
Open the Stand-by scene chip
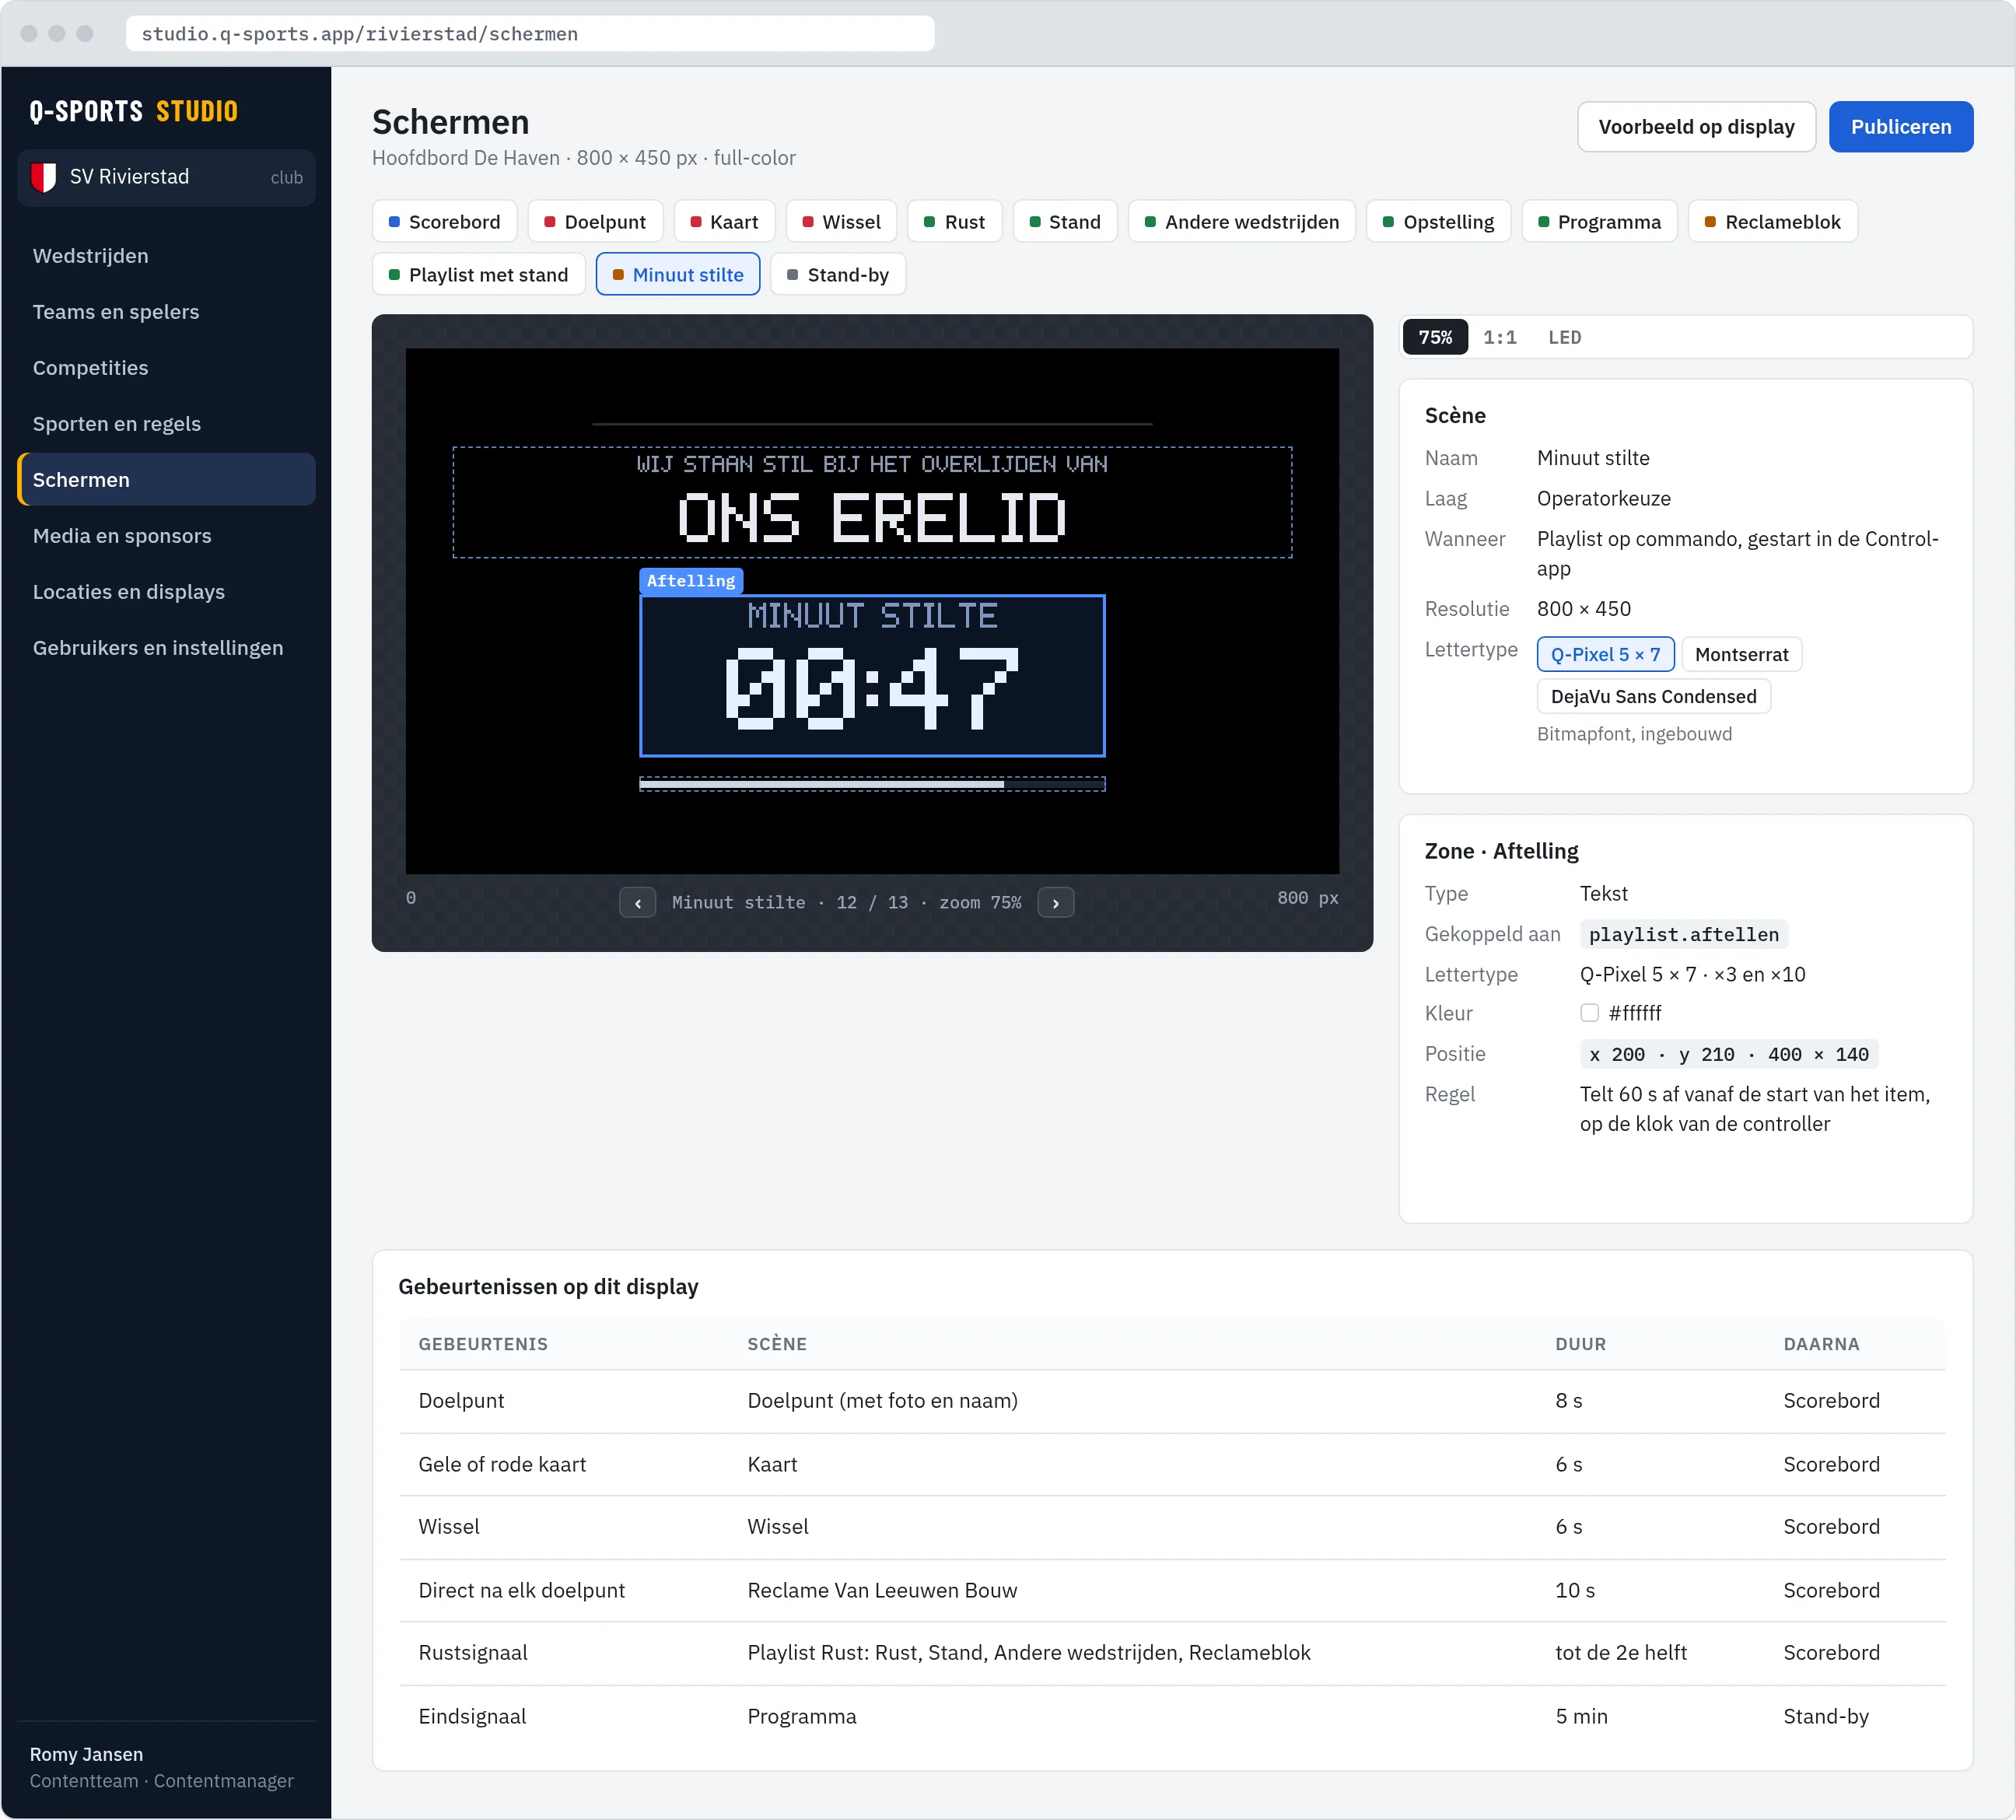(838, 275)
